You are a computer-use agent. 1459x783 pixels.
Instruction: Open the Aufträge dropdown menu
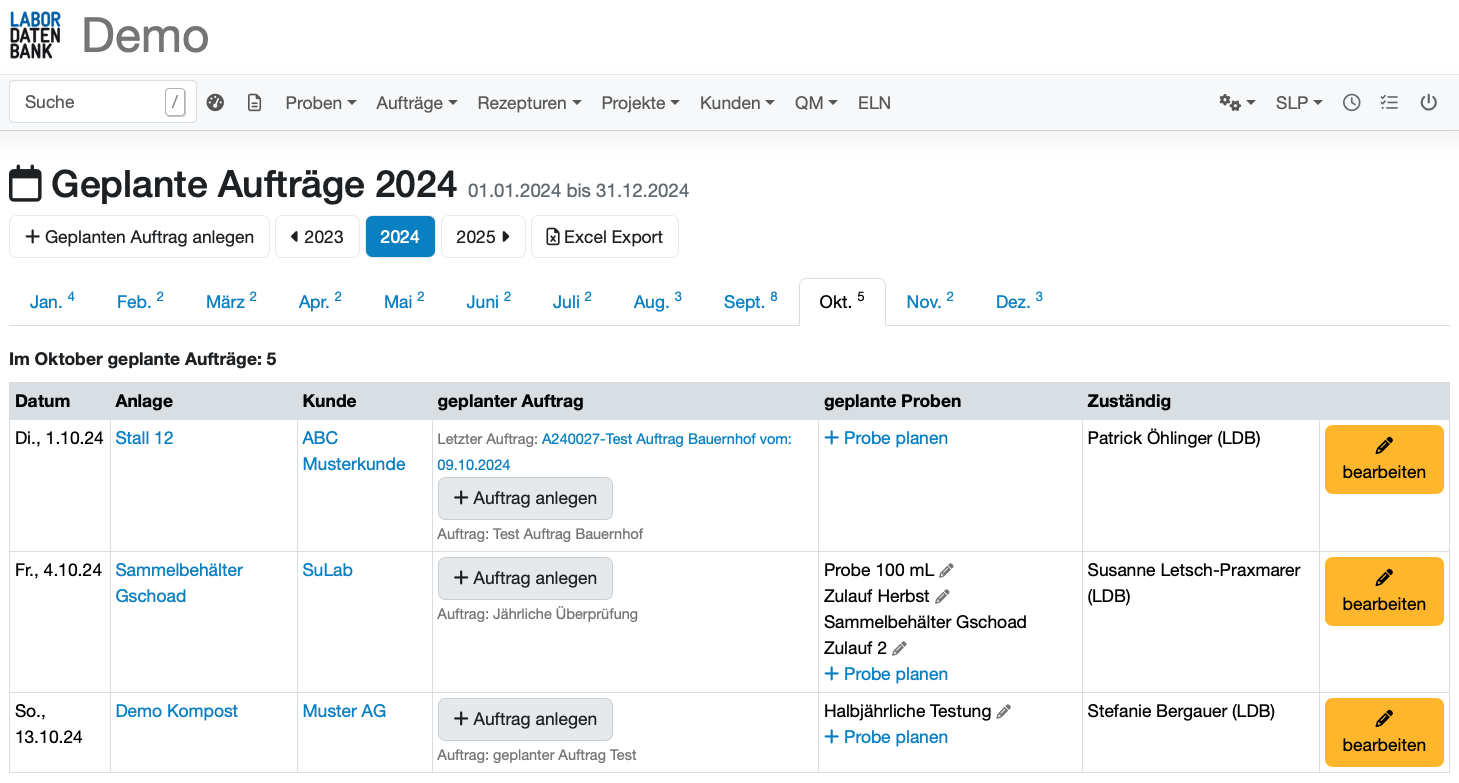point(416,103)
